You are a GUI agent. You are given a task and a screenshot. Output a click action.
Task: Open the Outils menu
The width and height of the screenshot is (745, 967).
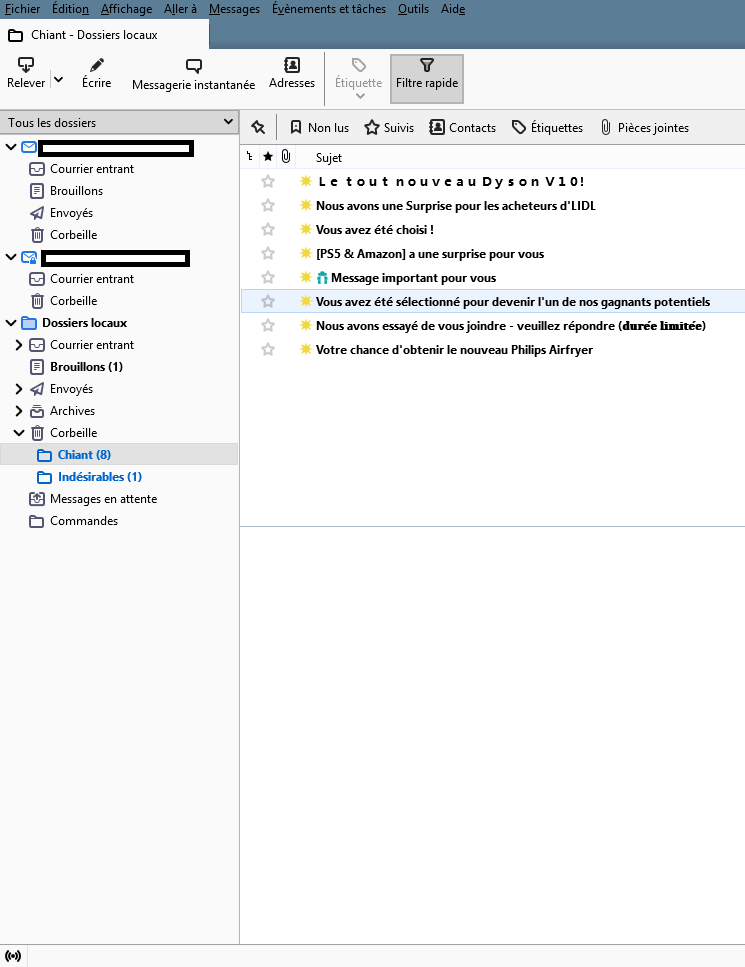click(415, 9)
